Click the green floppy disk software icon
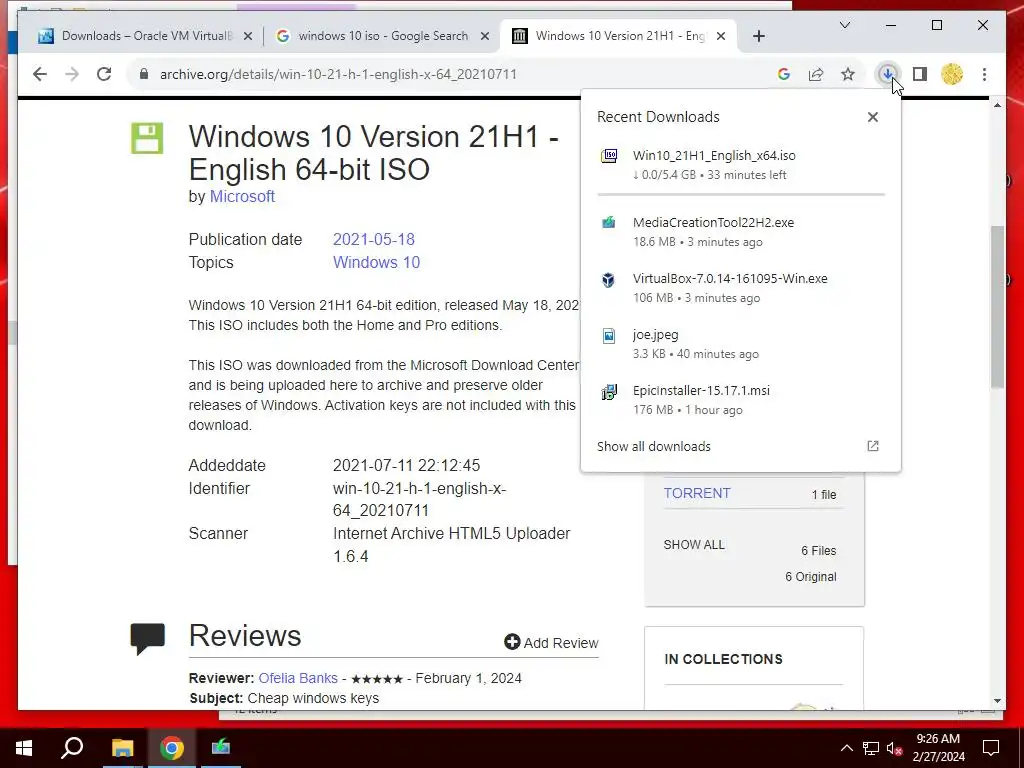 click(147, 138)
